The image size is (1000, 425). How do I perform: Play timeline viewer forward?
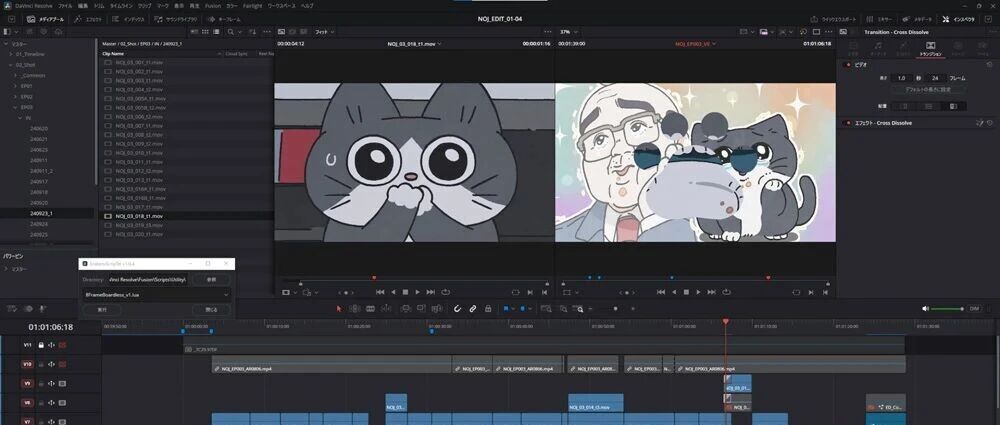[699, 292]
